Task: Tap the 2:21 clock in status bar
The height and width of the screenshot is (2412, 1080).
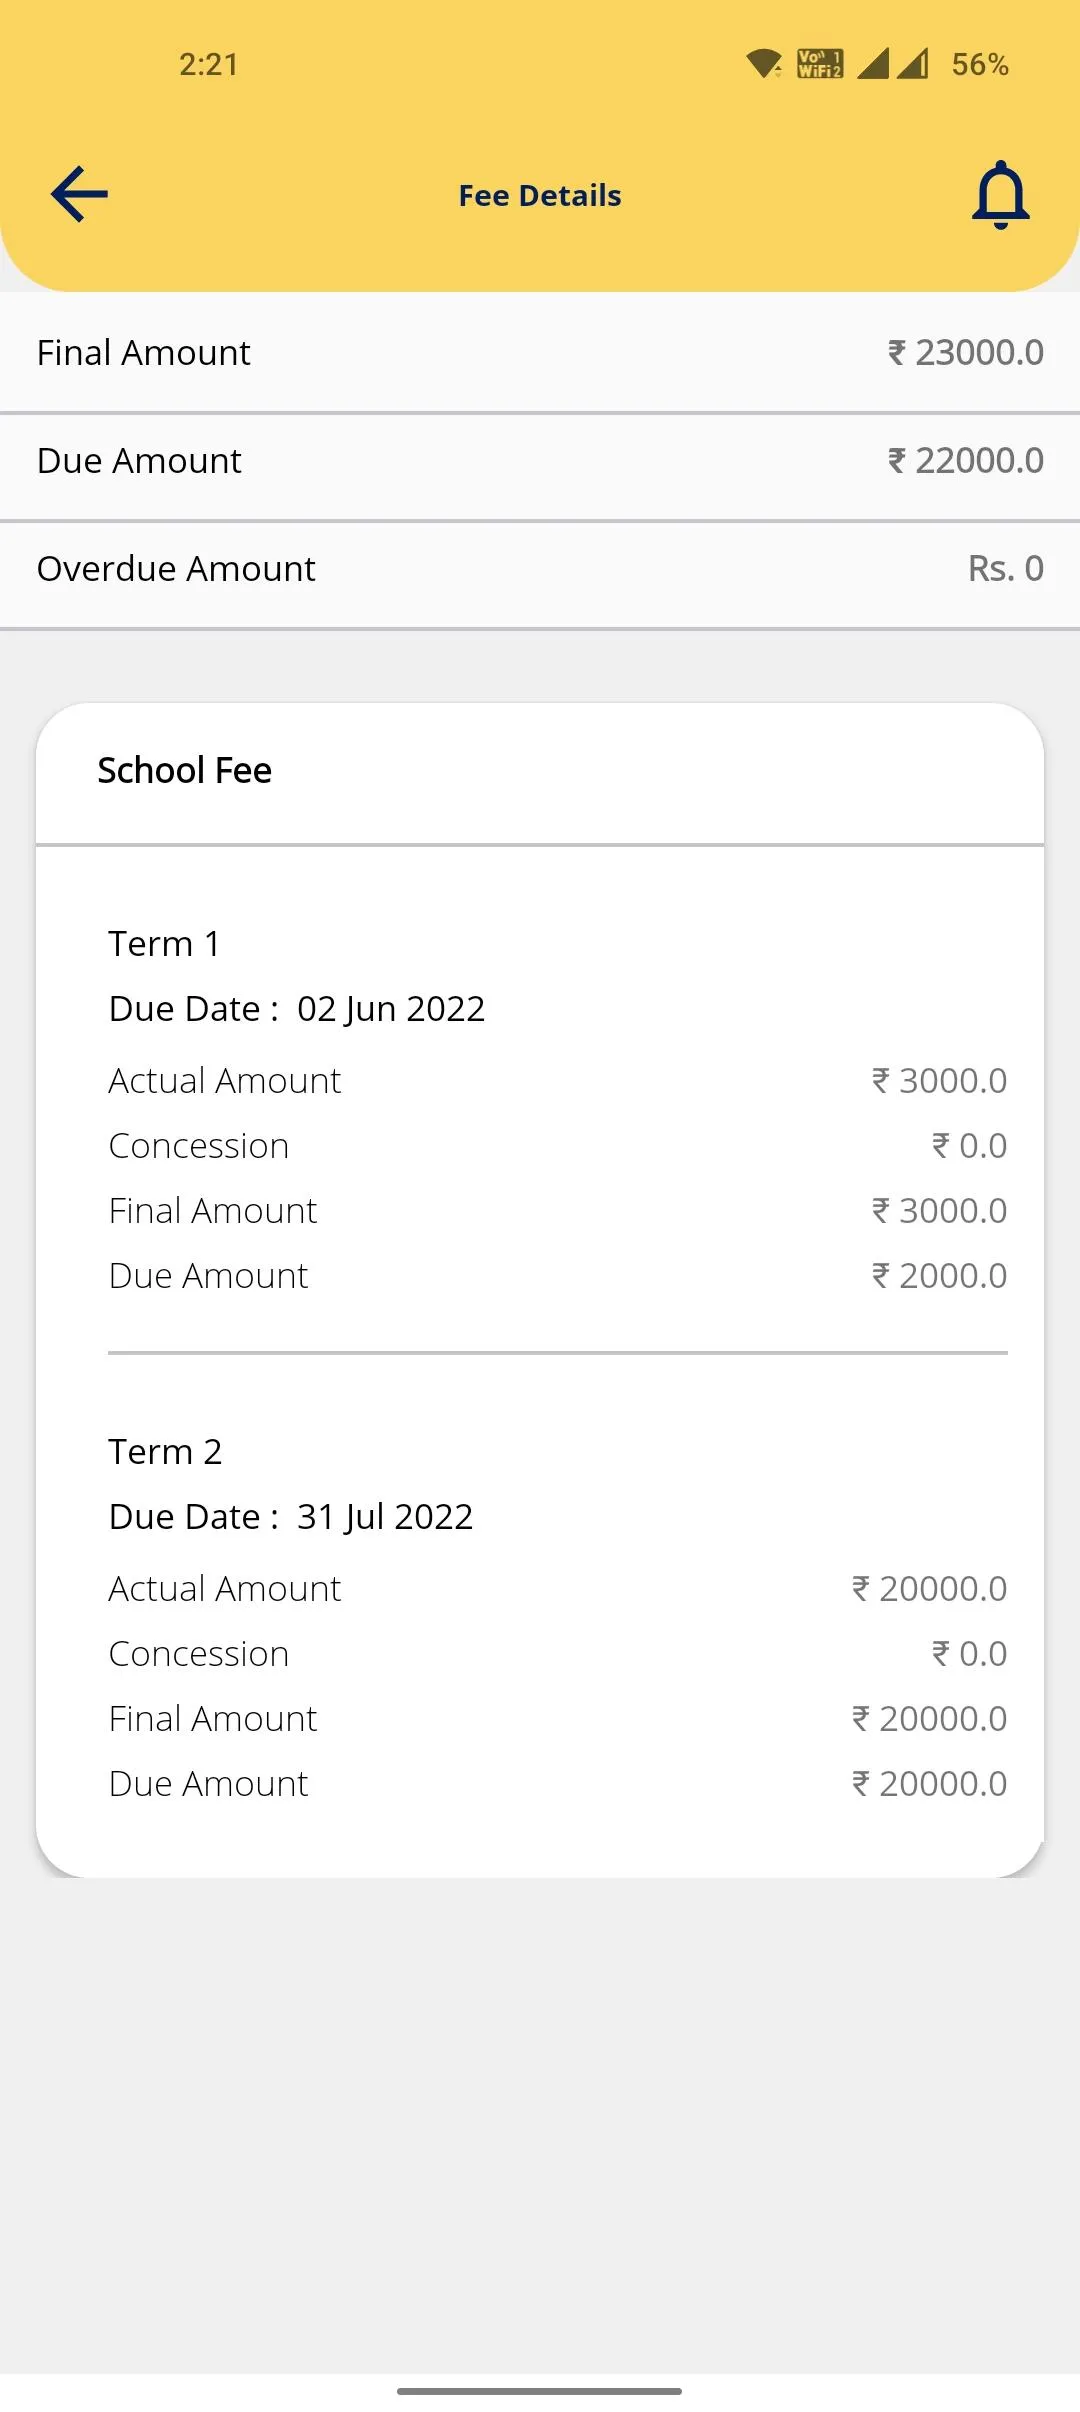Action: point(209,65)
